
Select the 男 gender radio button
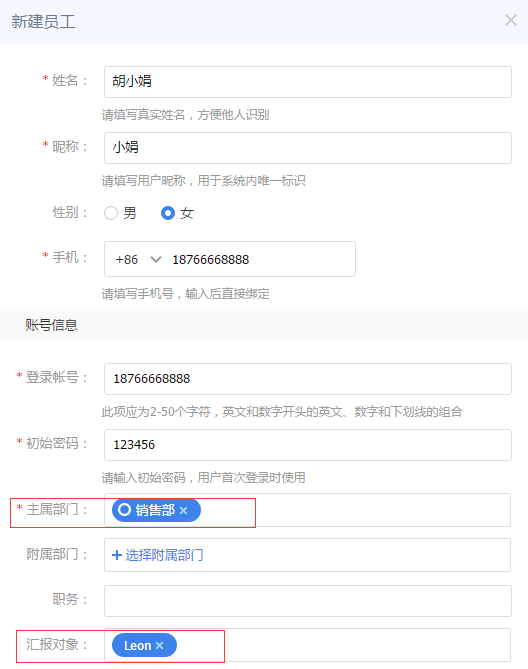tap(111, 213)
